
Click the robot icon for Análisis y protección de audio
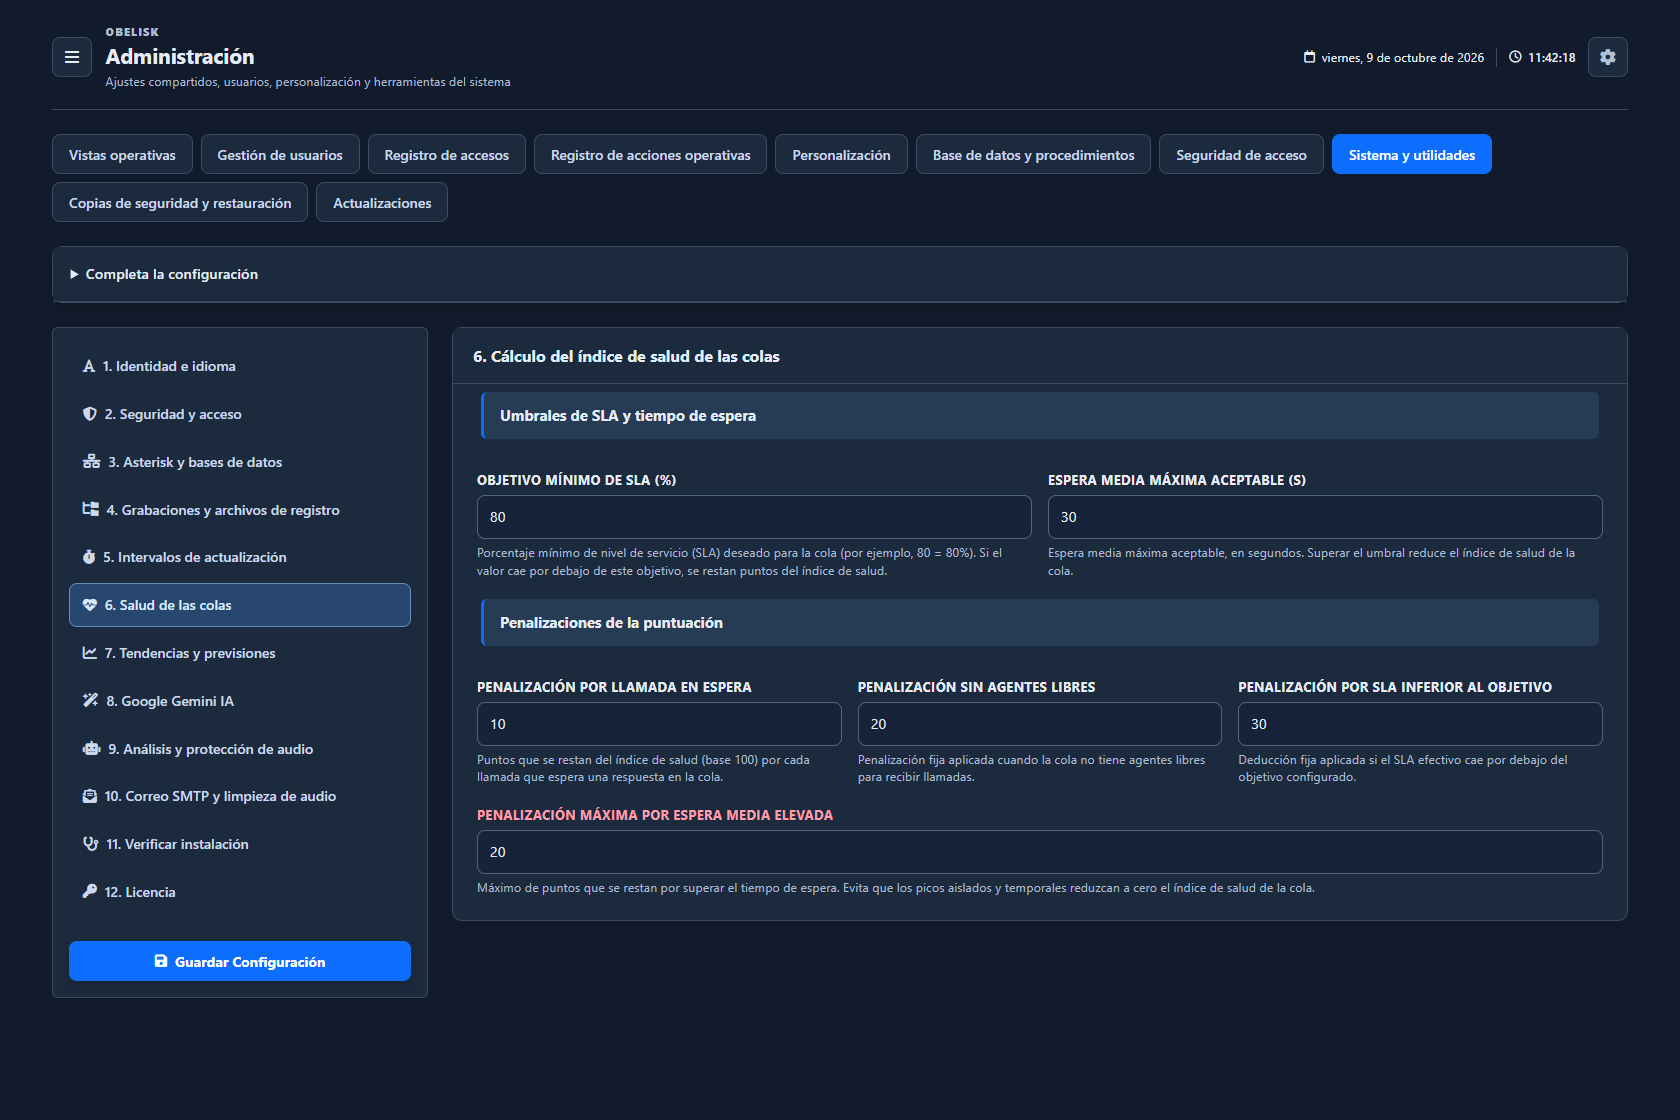coord(91,749)
